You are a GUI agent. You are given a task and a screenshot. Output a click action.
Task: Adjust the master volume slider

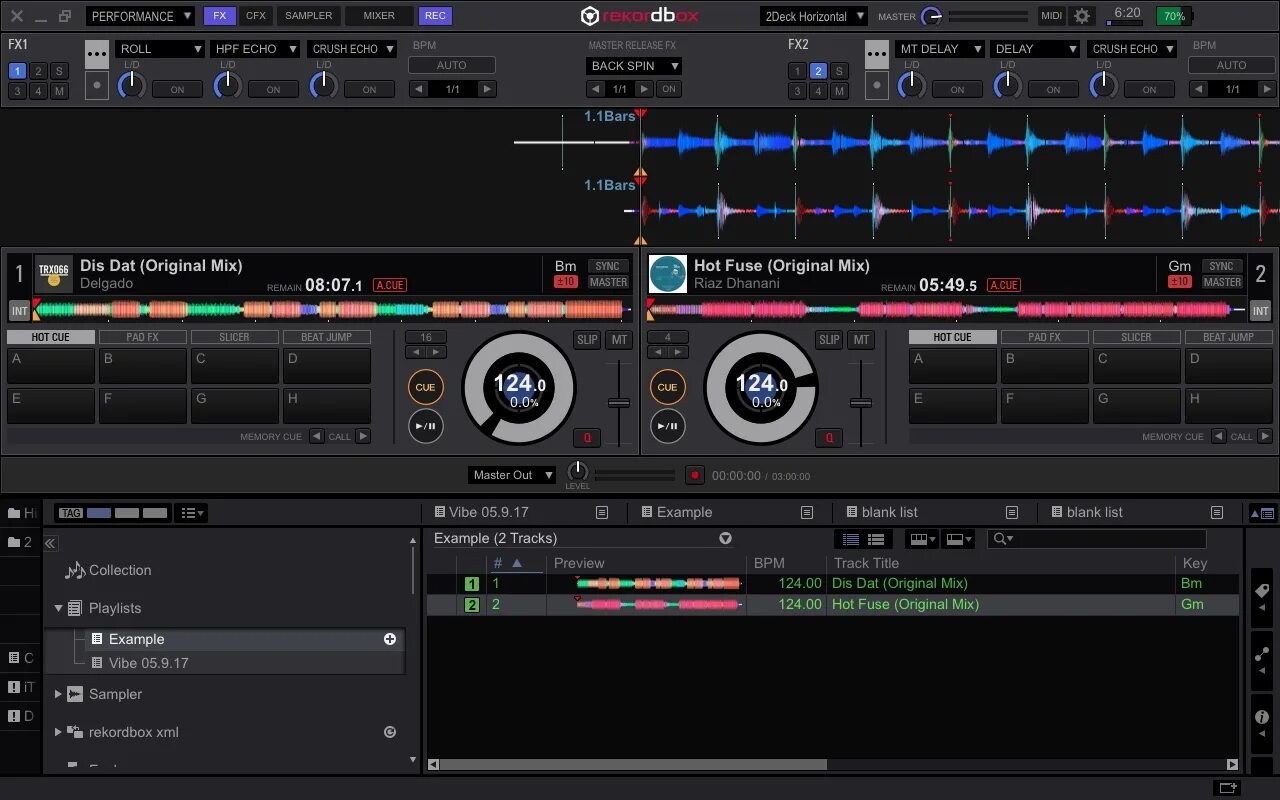(x=987, y=16)
